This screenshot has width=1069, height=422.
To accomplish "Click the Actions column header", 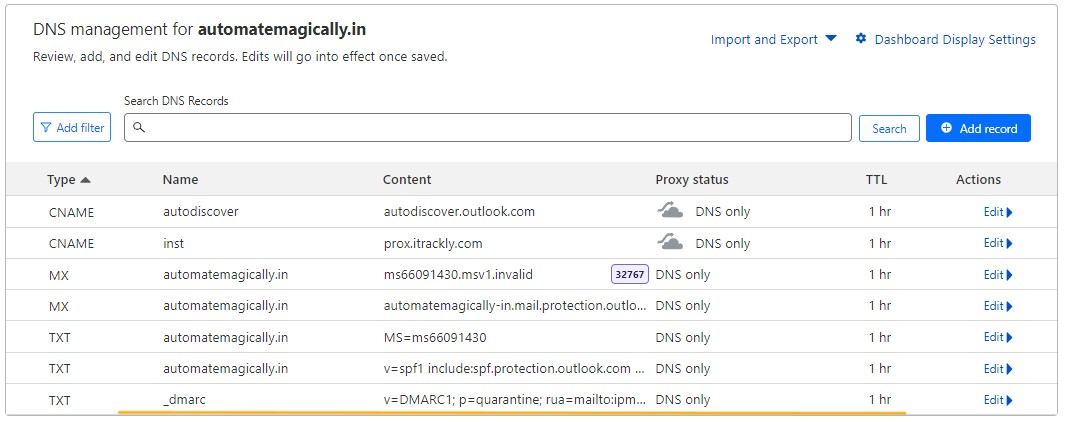I will tap(978, 180).
